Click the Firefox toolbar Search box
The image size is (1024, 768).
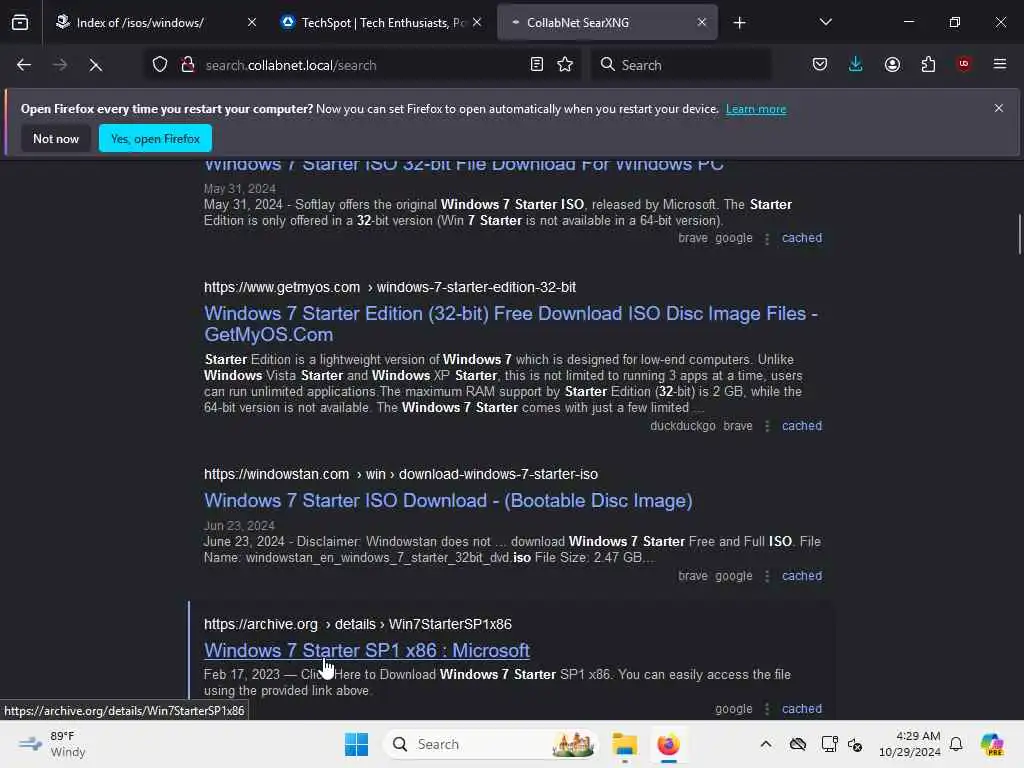682,65
